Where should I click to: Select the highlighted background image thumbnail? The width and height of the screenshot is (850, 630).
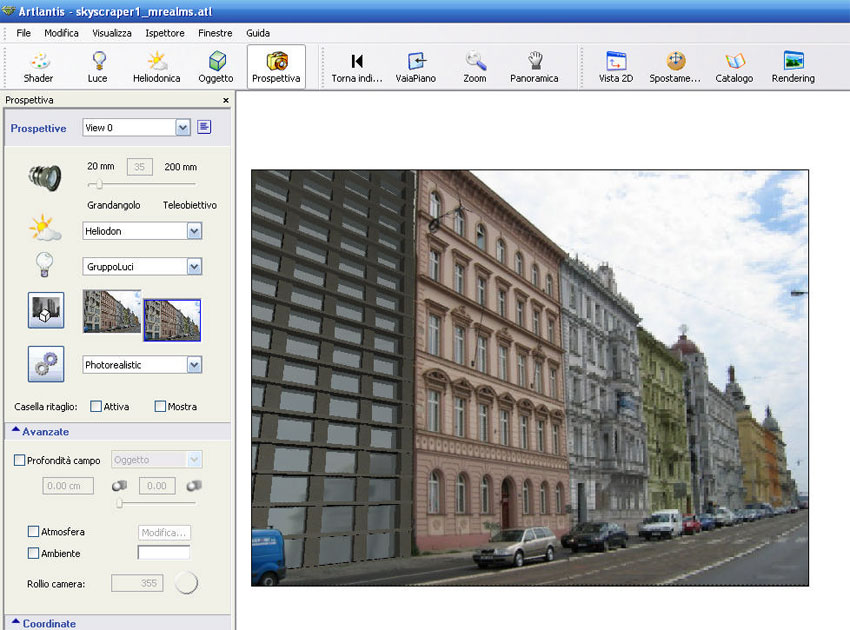click(x=171, y=320)
